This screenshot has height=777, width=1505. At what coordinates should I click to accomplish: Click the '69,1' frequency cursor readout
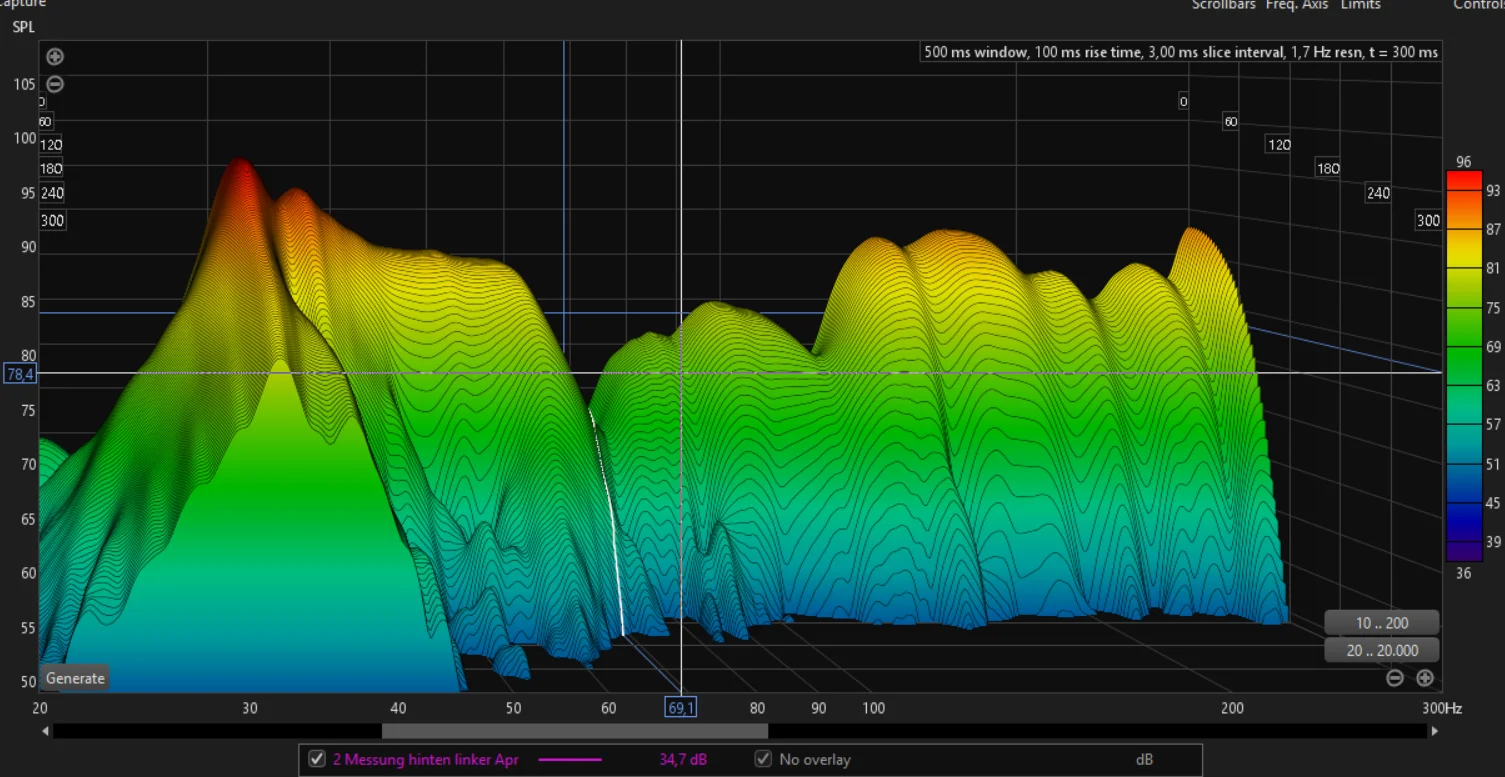tap(681, 708)
